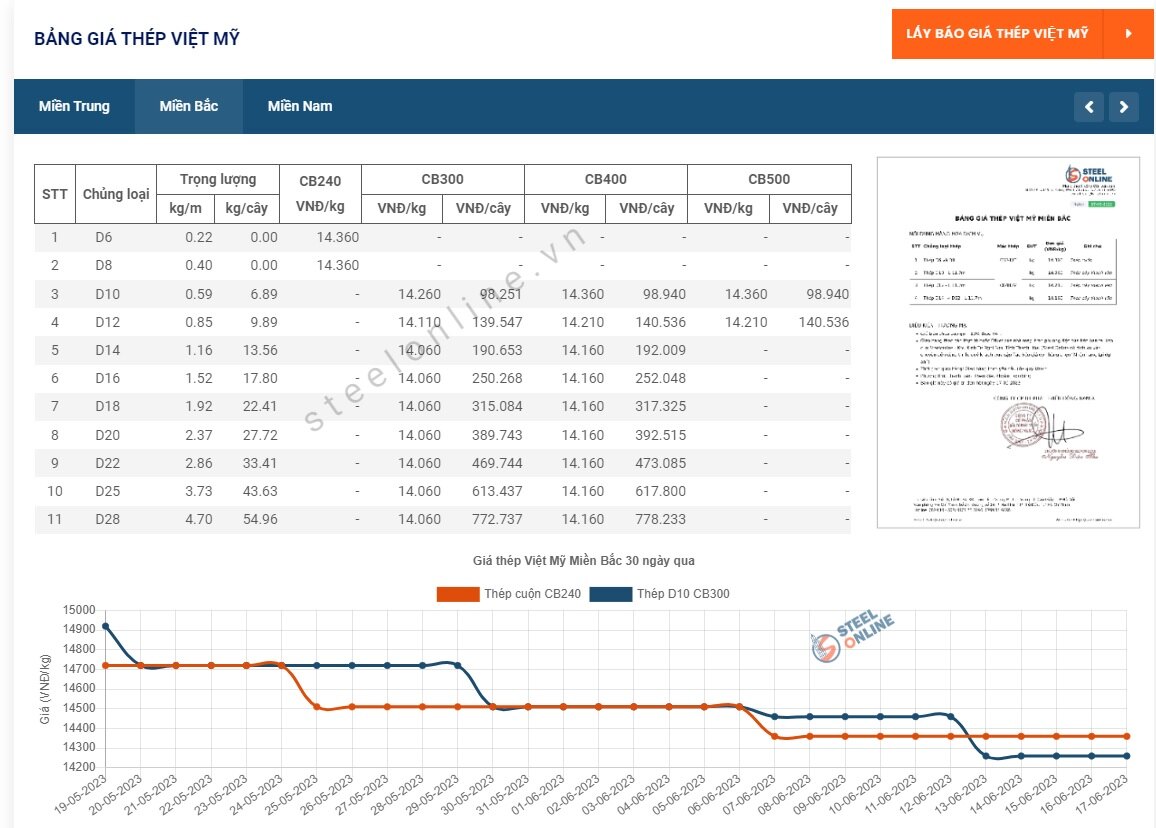Select the Miền Bắc tab
This screenshot has height=828, width=1156.
pyautogui.click(x=189, y=106)
